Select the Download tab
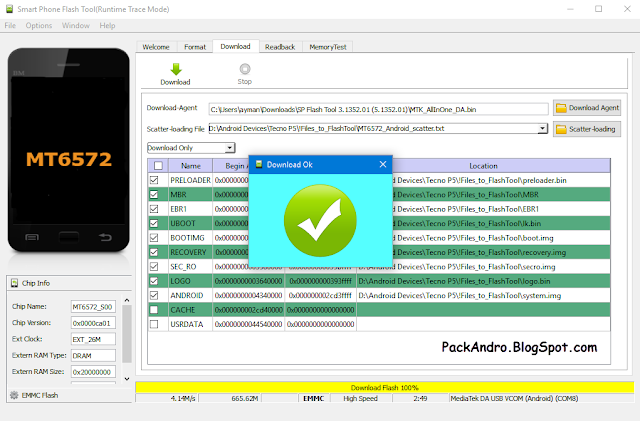 236,46
